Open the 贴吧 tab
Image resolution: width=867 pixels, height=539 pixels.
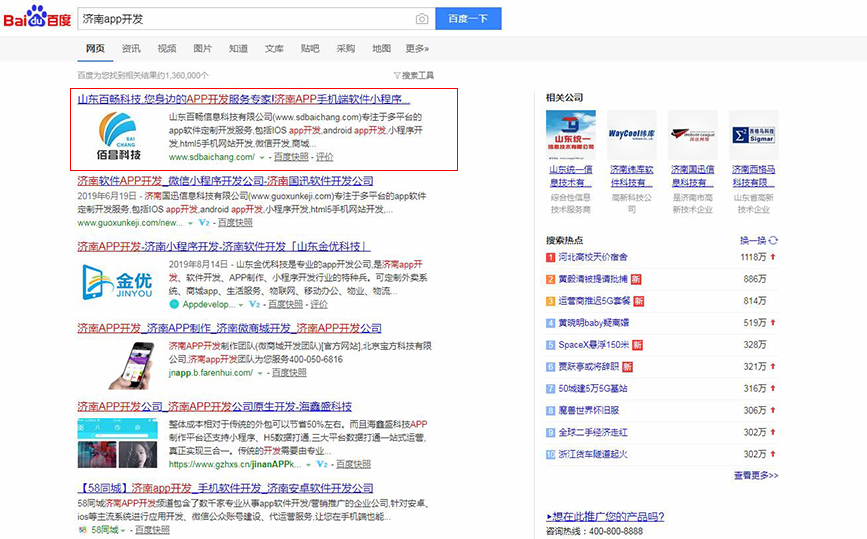click(310, 49)
